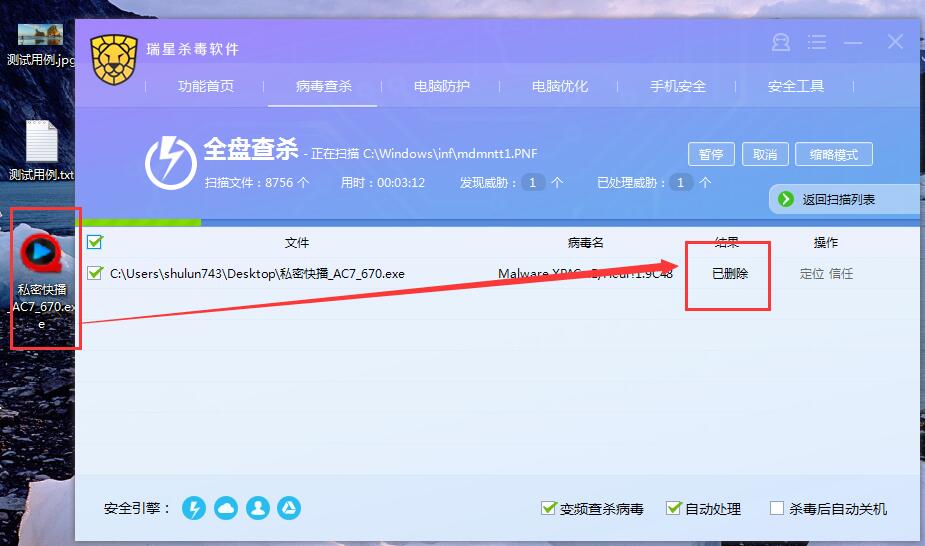This screenshot has height=546, width=925.
Task: Go to 安全工具 tab
Action: point(796,86)
